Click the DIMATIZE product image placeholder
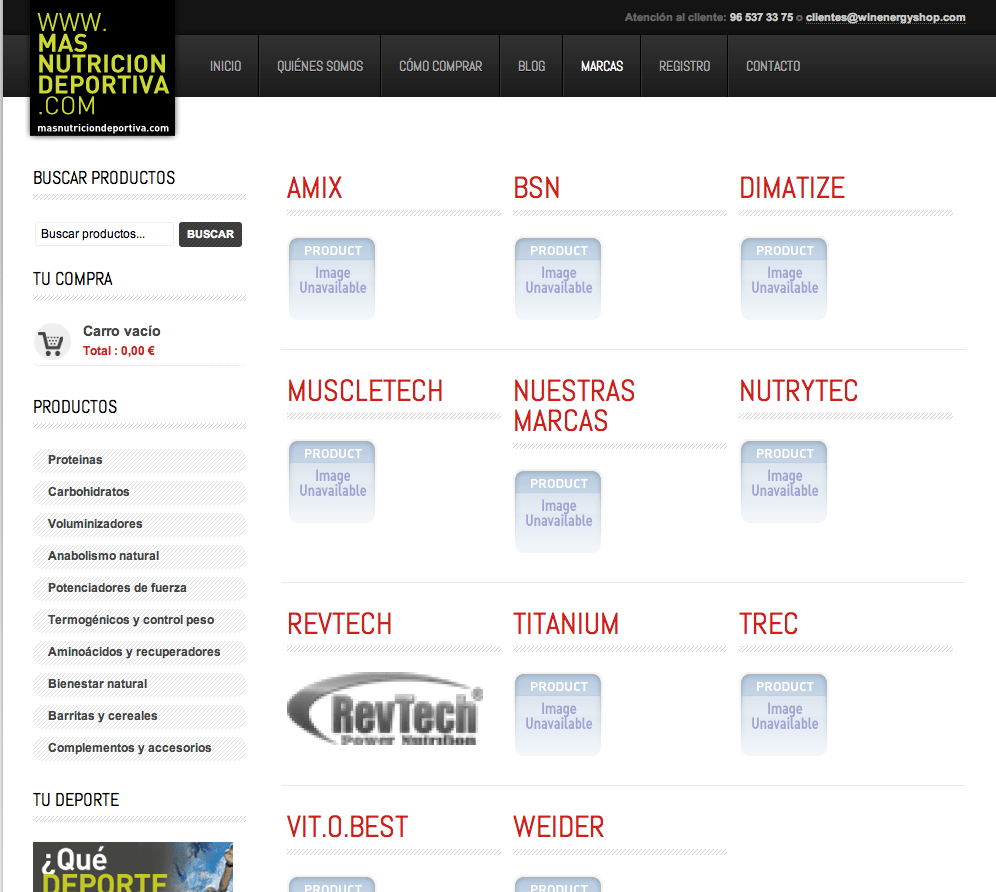 coord(784,278)
